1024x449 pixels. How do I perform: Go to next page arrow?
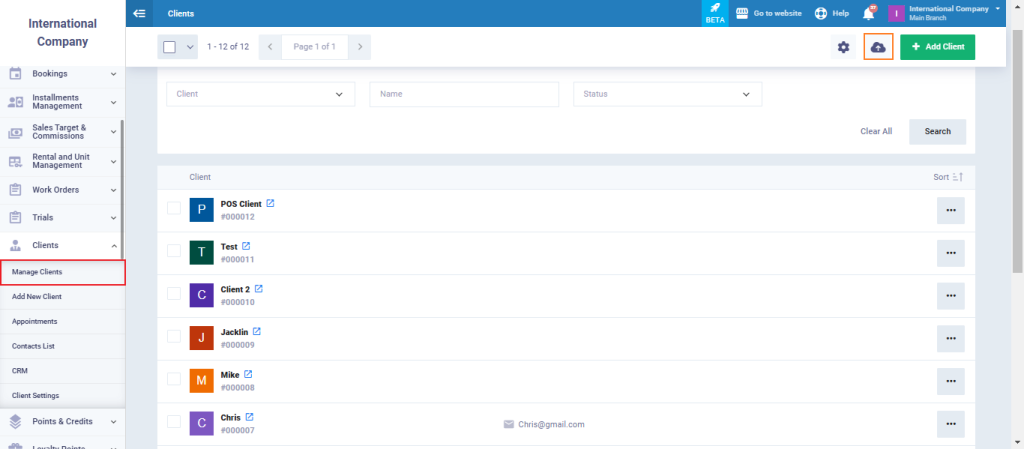(360, 47)
